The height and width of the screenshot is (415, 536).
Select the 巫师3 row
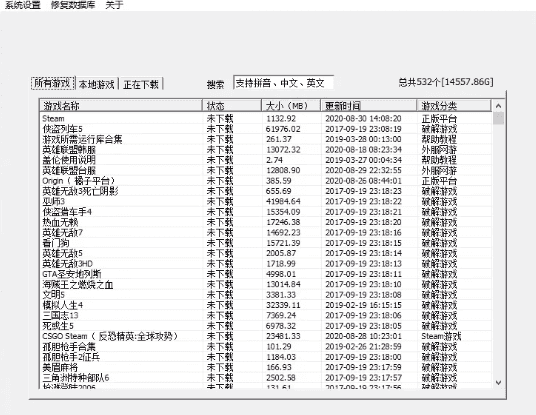[266, 201]
